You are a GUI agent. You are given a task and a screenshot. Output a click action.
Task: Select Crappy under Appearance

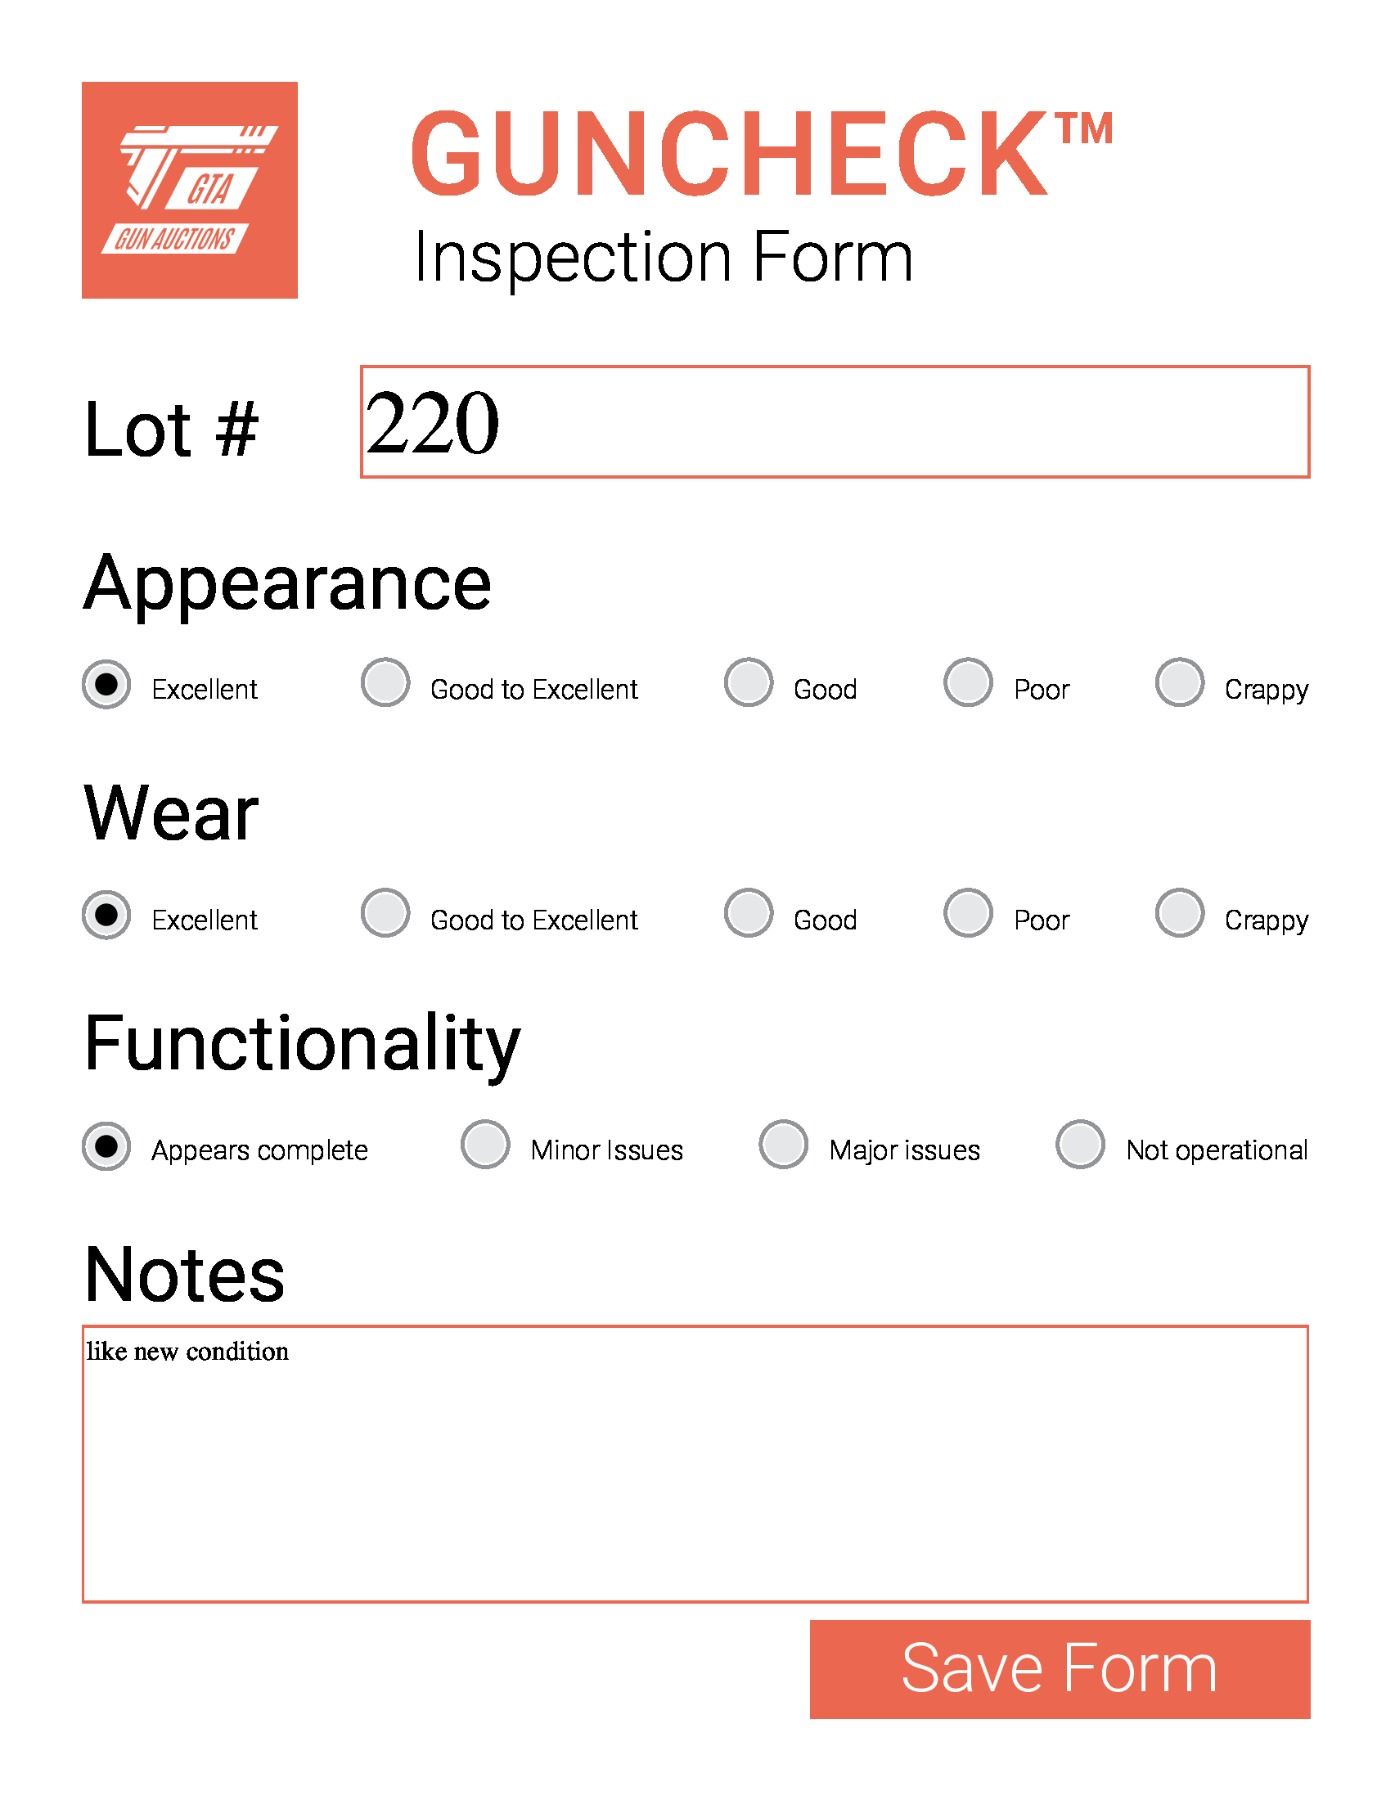point(1179,683)
